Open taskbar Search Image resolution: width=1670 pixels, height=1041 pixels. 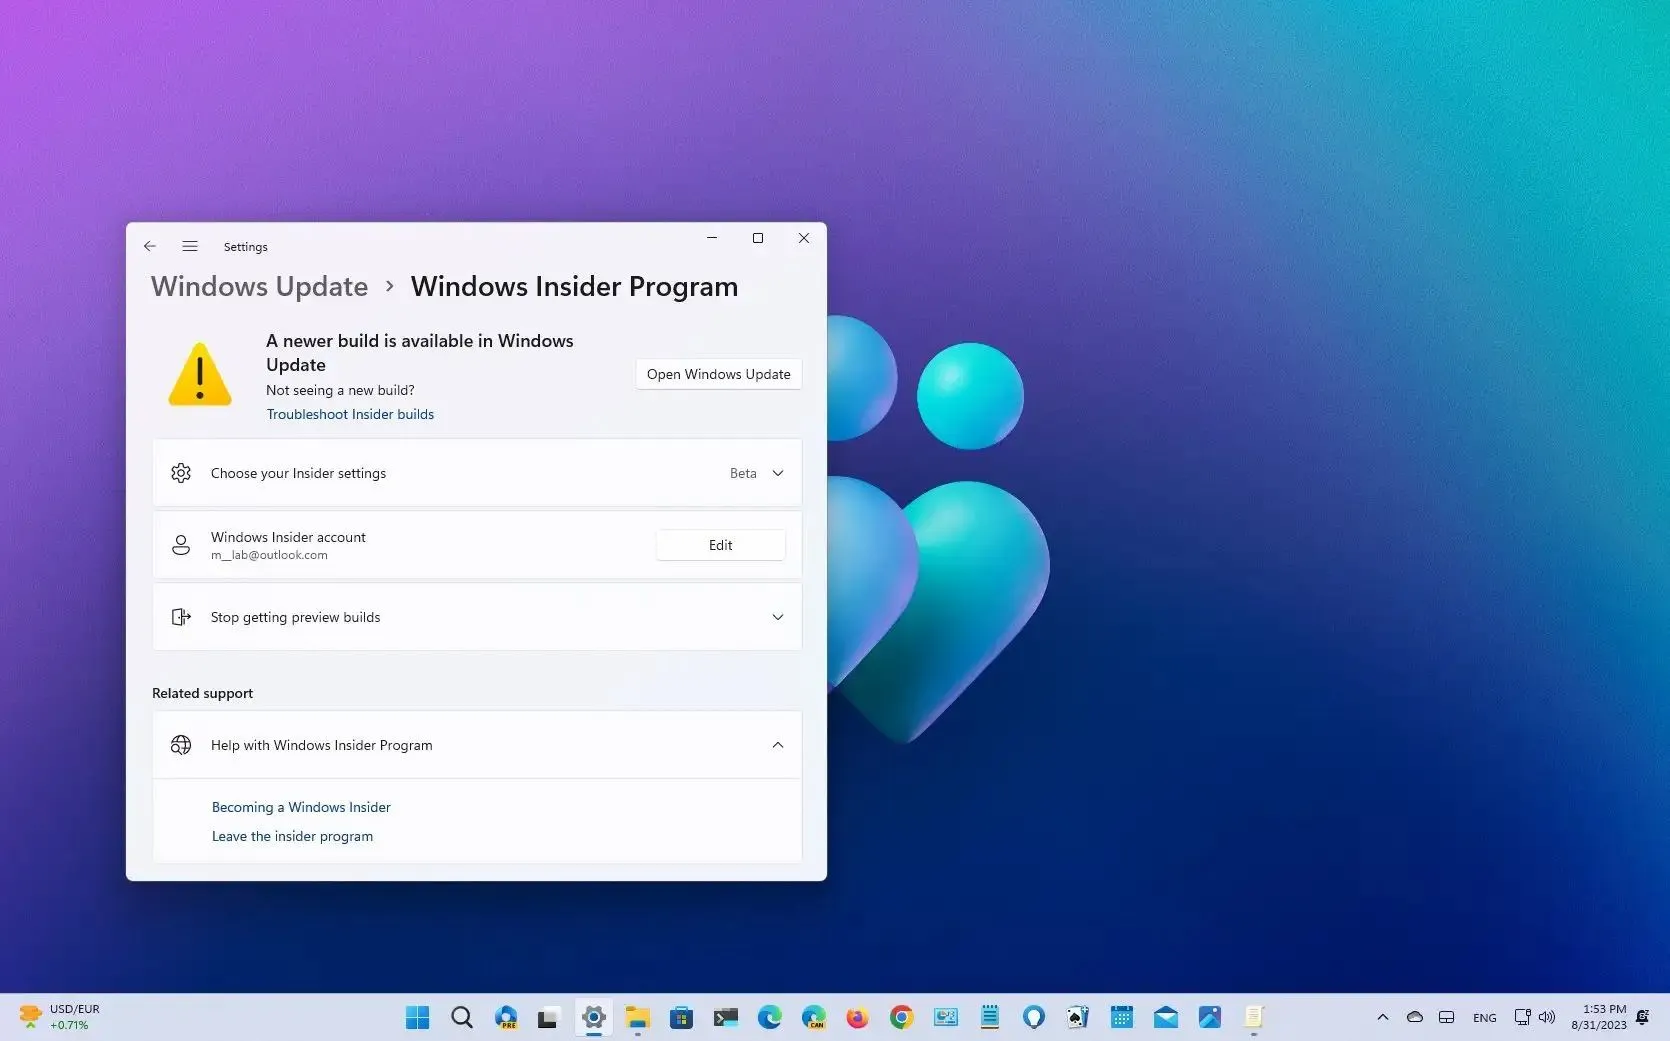click(461, 1018)
